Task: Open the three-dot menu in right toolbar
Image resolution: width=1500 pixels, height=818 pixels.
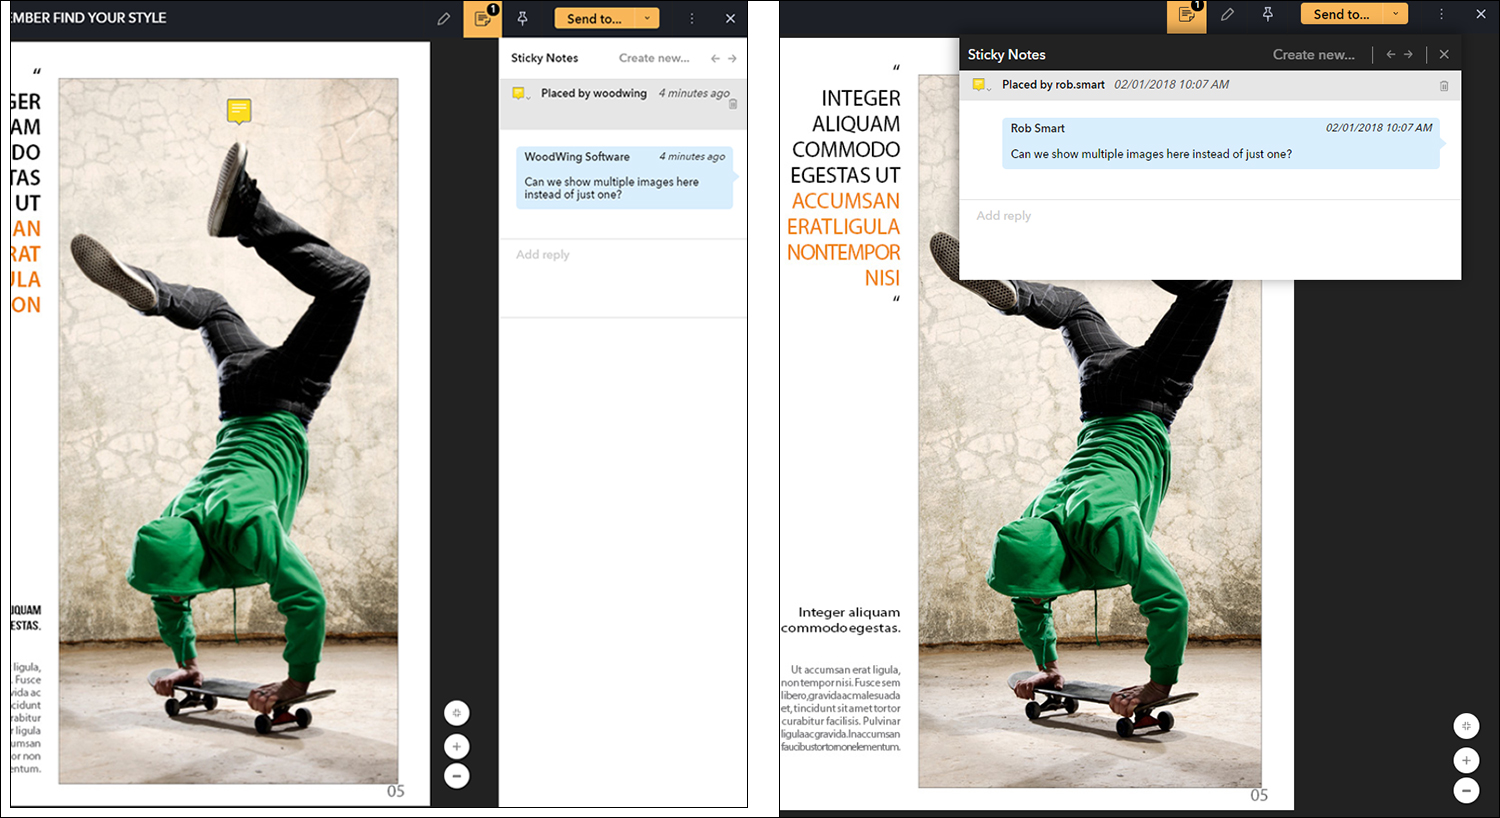Action: (x=1441, y=15)
